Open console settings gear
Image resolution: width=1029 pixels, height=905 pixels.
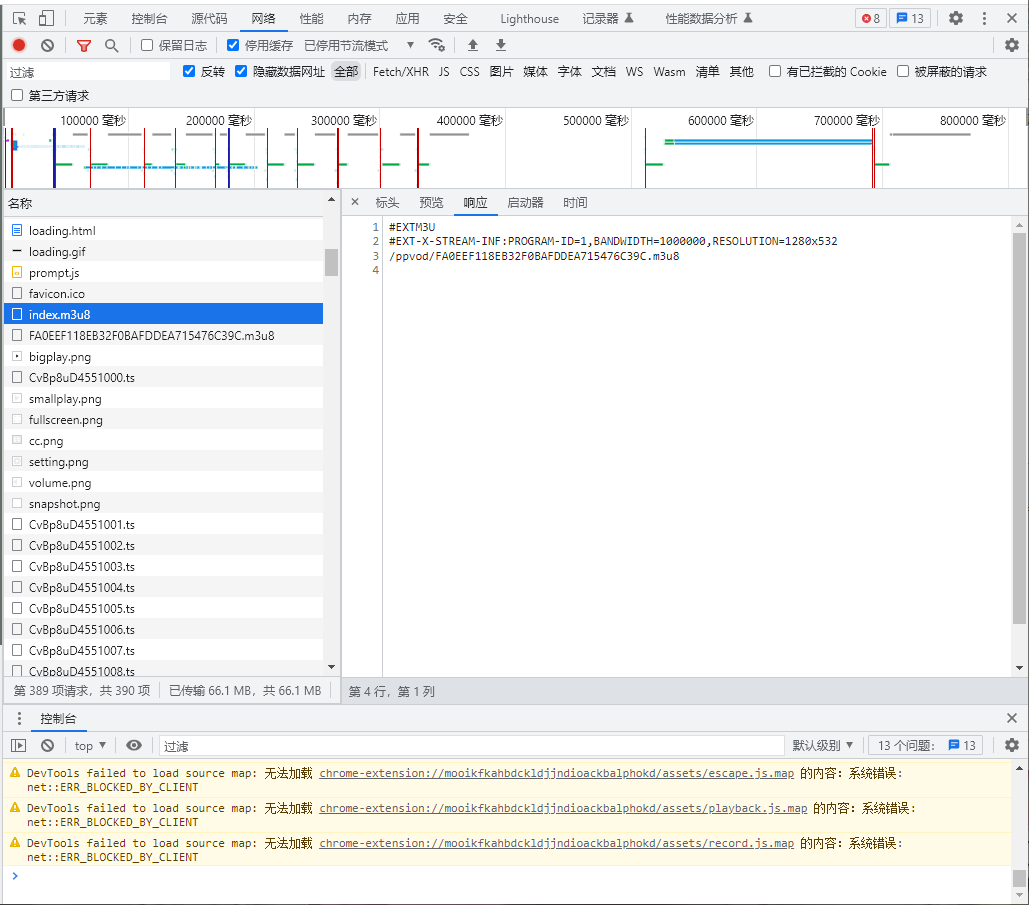pos(1012,746)
